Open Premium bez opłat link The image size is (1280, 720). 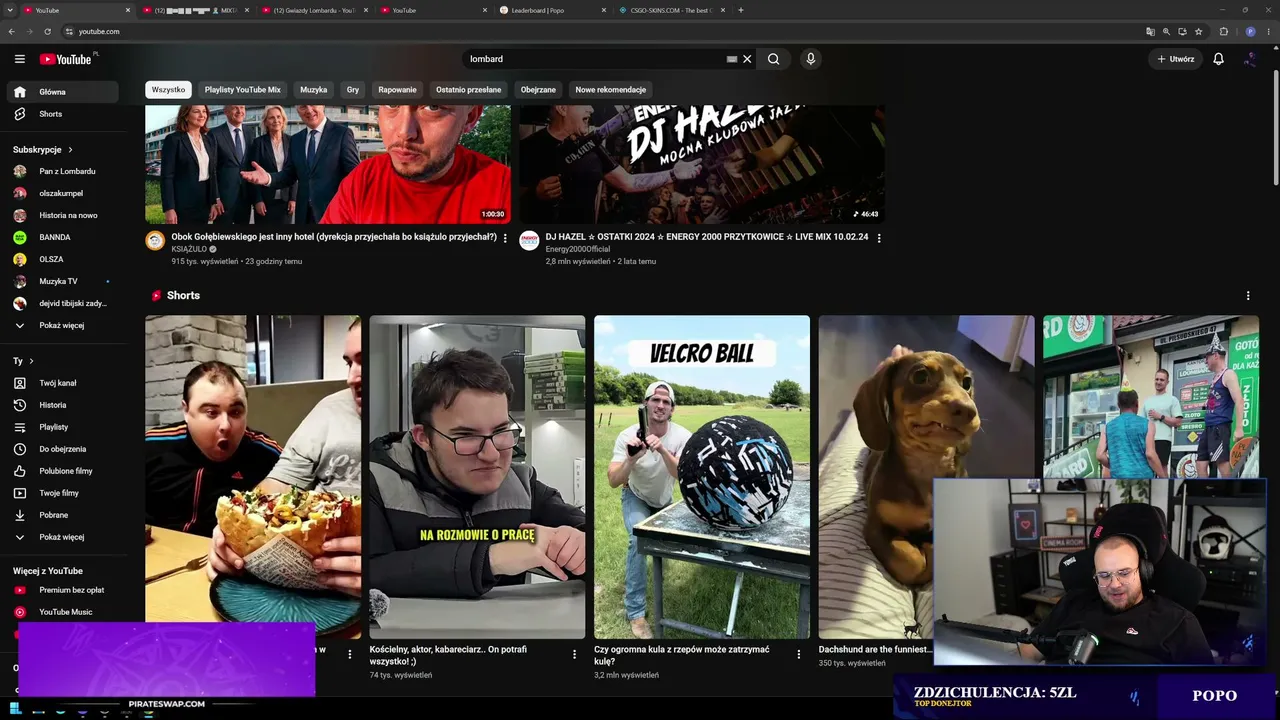pos(62,590)
